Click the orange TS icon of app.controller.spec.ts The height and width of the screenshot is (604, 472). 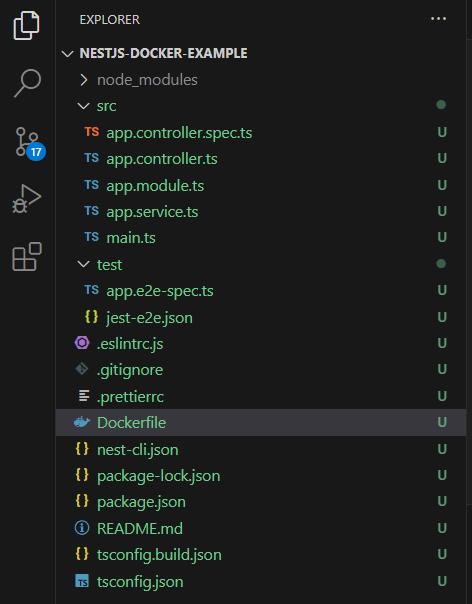(92, 132)
